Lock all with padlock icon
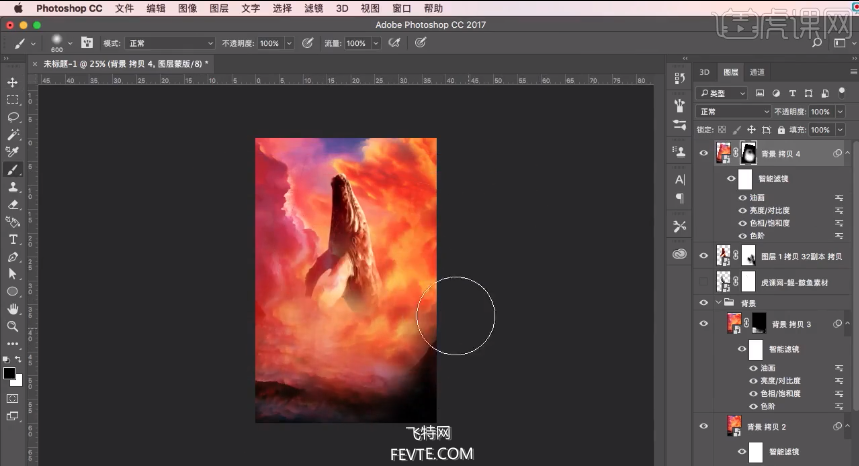 click(x=781, y=130)
